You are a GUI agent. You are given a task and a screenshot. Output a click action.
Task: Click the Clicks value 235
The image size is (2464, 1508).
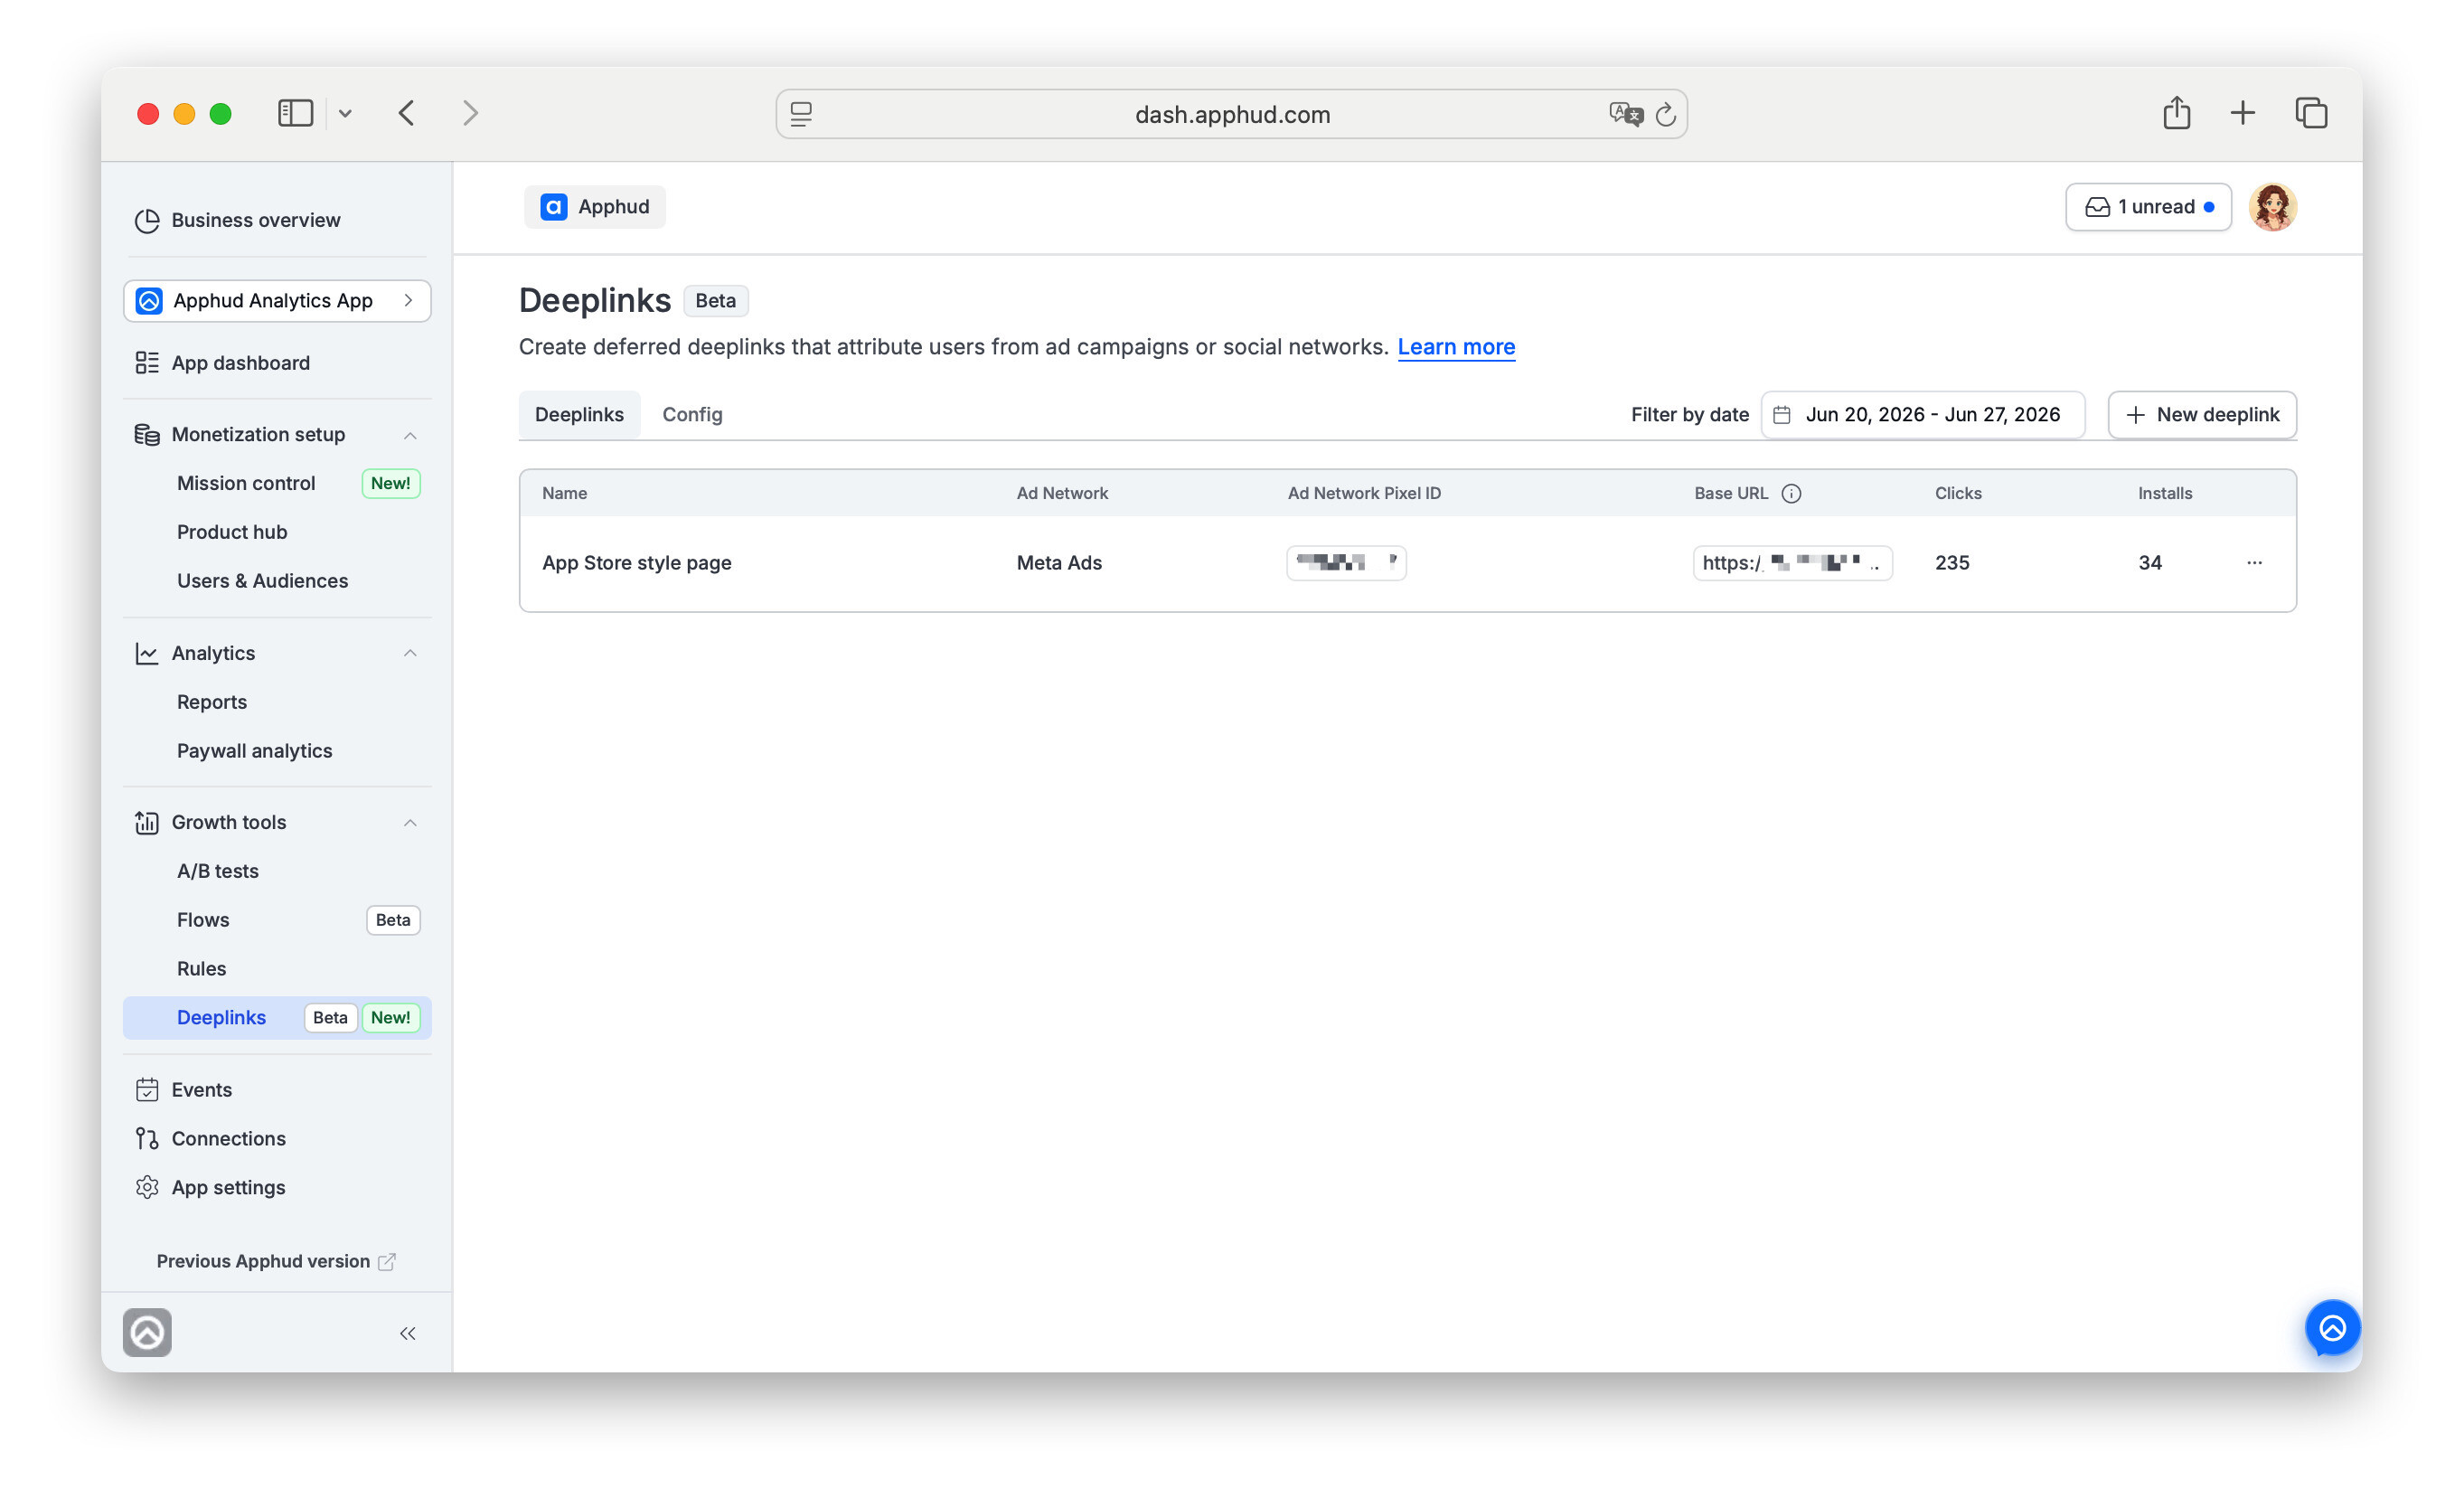(x=1952, y=563)
